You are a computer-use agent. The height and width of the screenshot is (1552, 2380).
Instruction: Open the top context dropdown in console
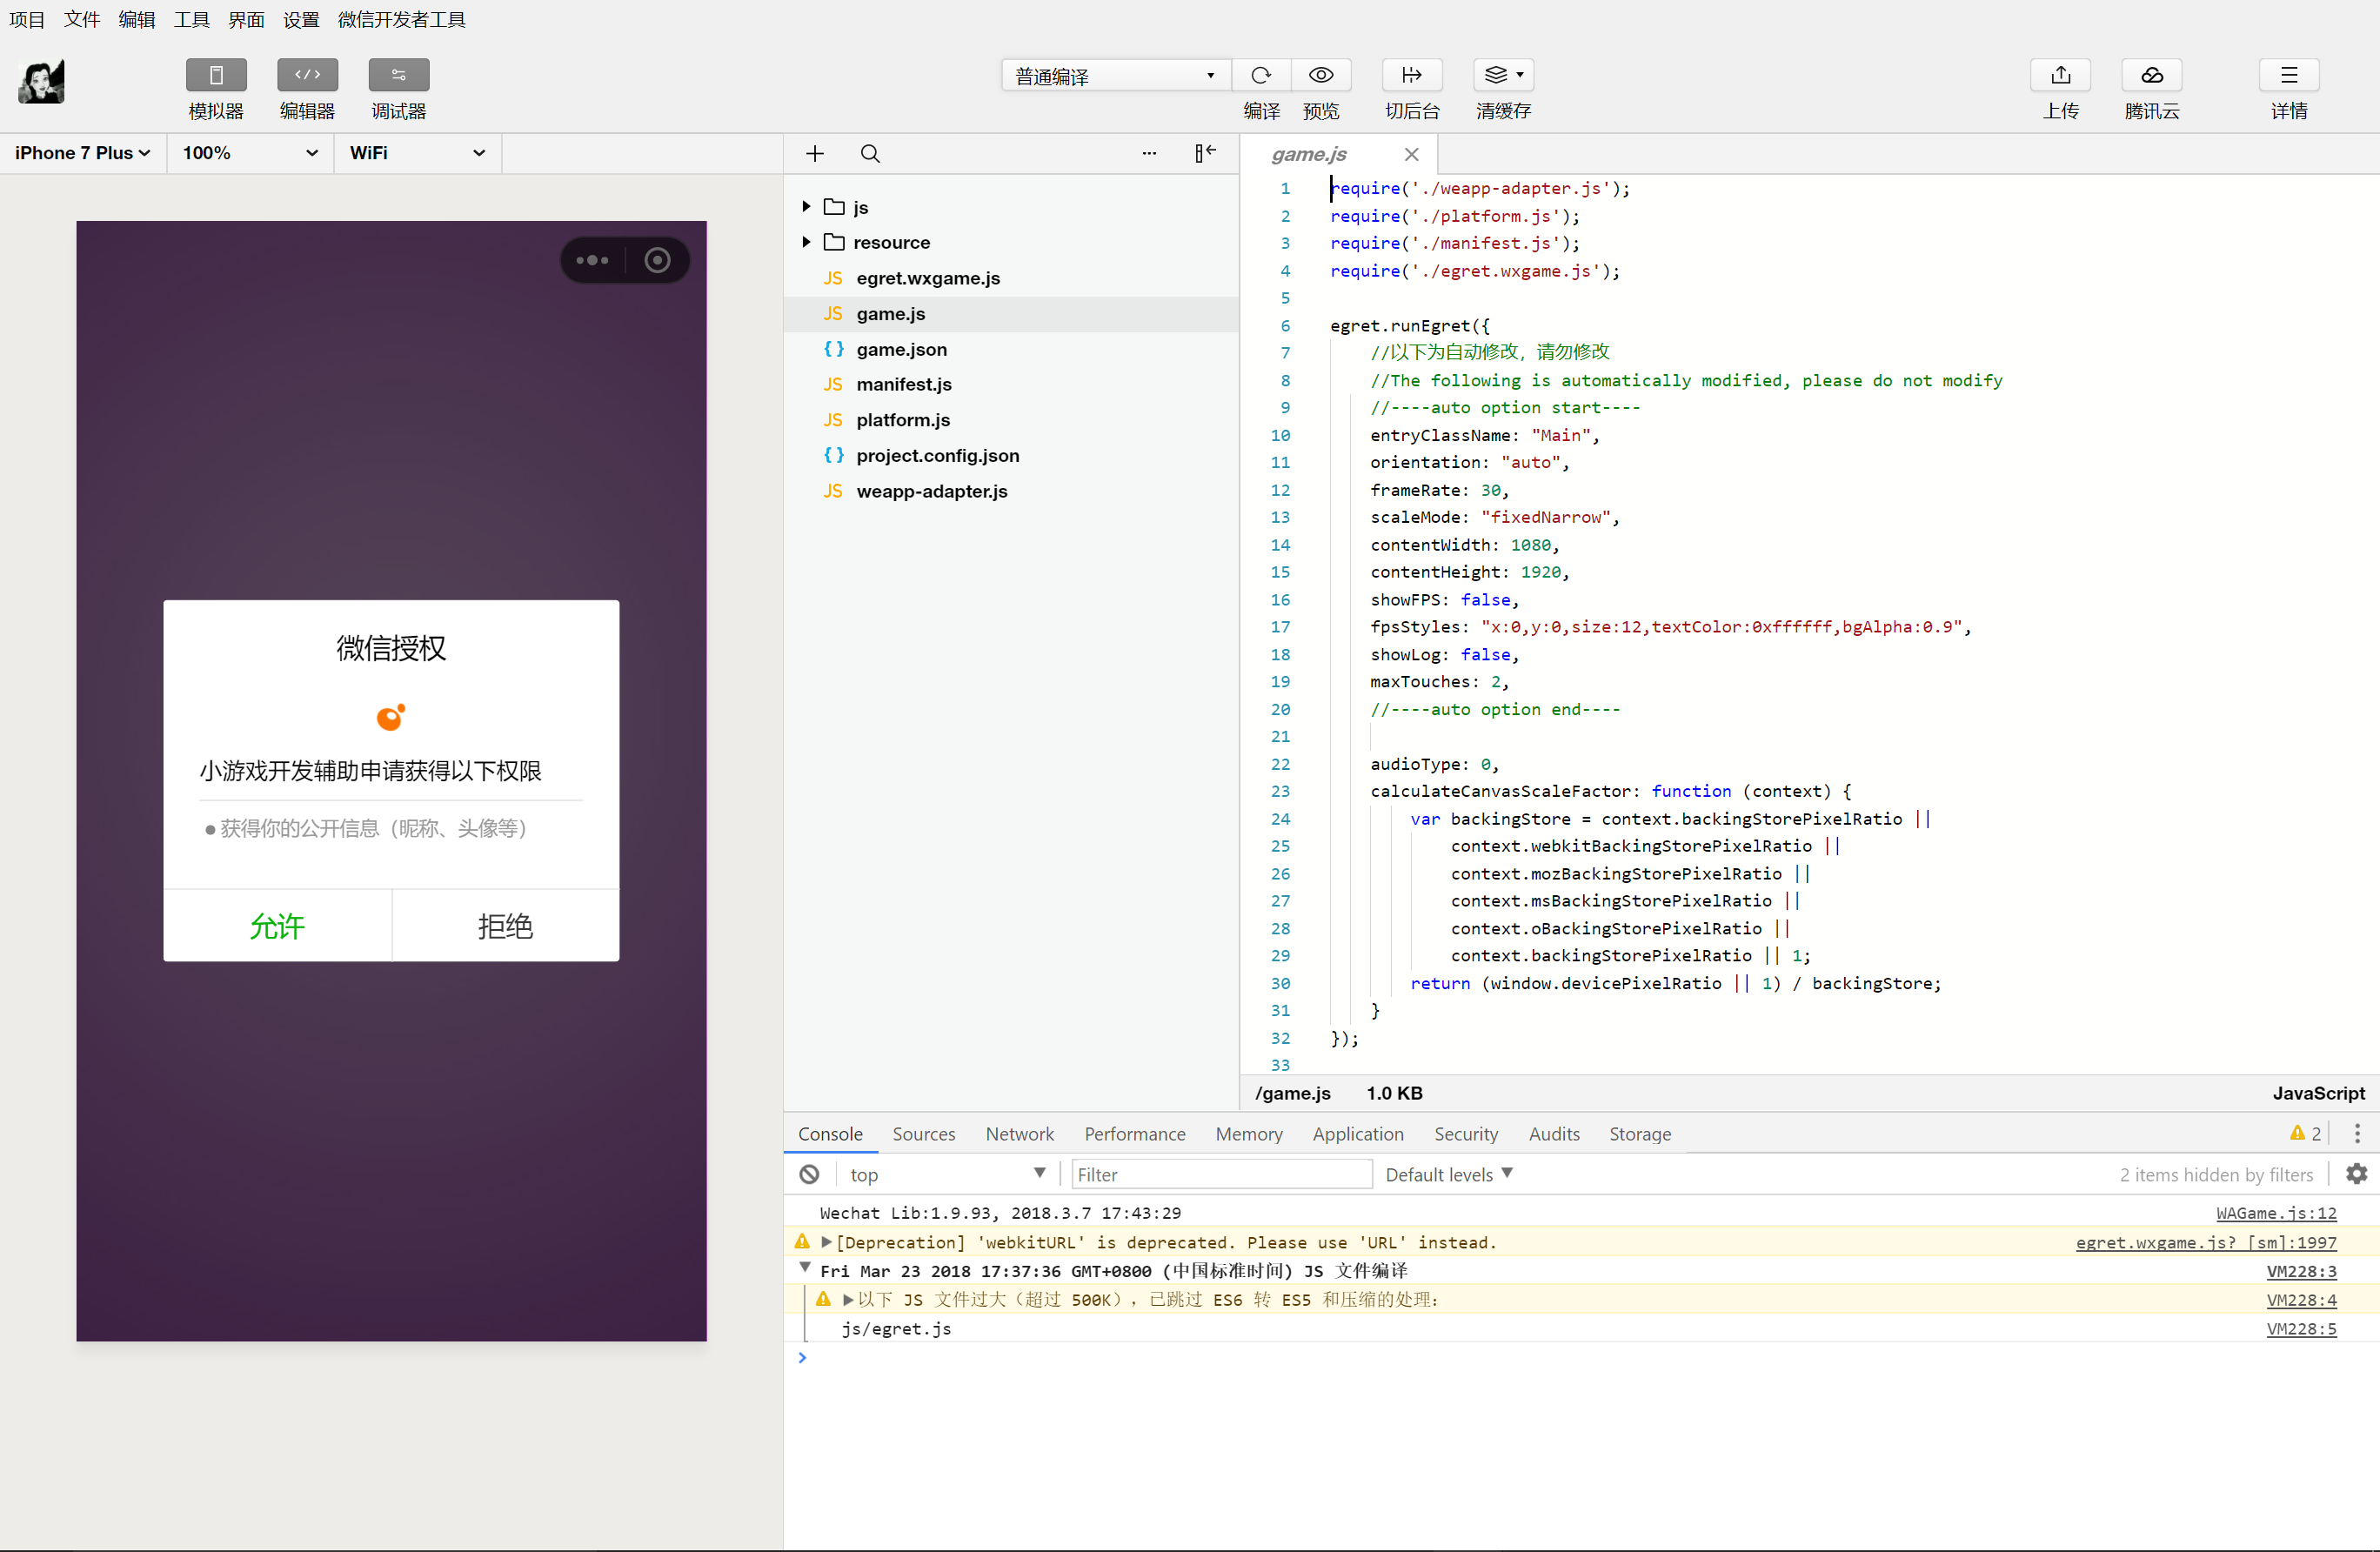946,1174
